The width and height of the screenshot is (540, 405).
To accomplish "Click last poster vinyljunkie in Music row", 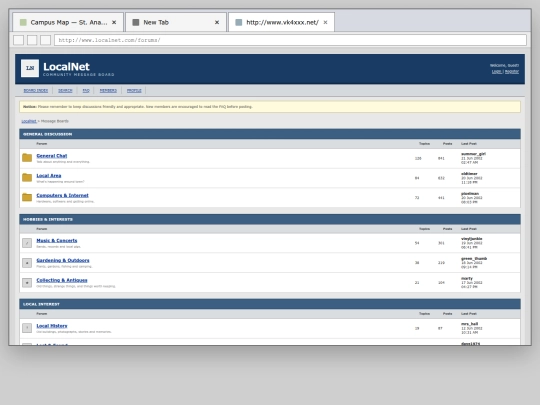I will [471, 239].
